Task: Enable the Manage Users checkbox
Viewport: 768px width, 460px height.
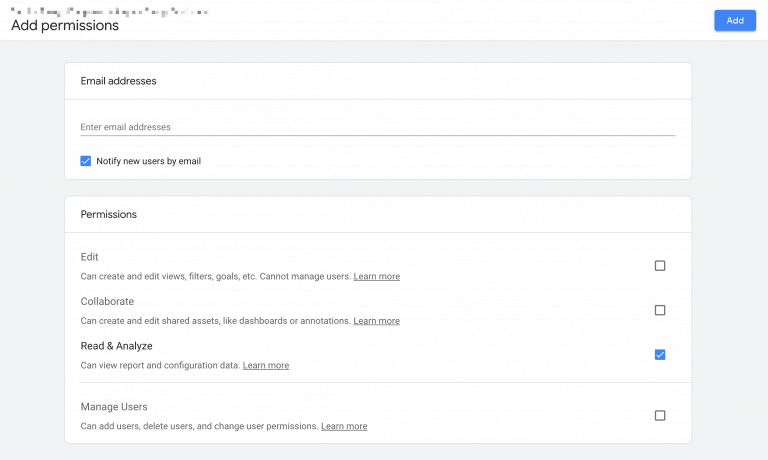Action: click(659, 415)
